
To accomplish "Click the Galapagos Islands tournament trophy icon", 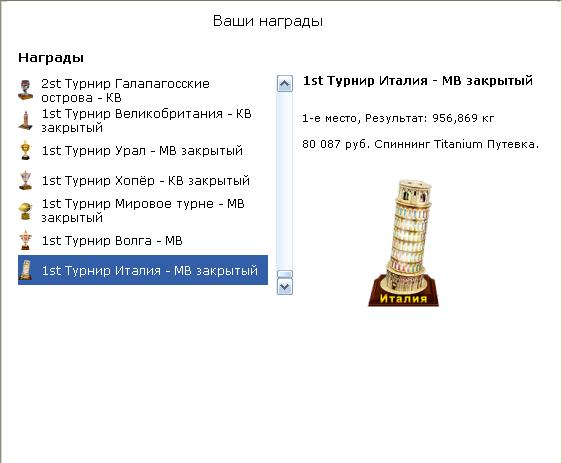I will coord(25,90).
